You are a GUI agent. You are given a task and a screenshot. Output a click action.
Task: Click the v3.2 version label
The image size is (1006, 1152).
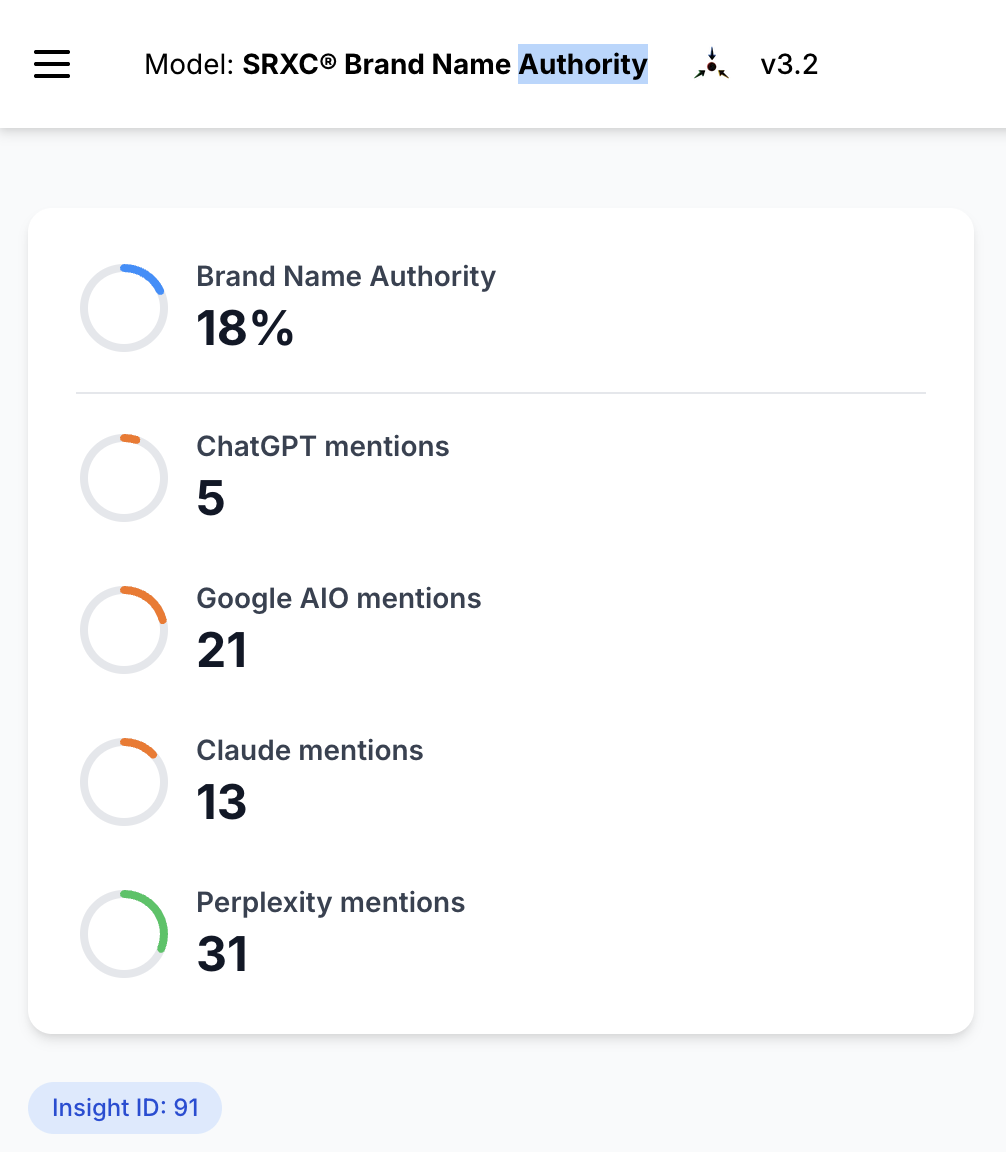pos(789,65)
